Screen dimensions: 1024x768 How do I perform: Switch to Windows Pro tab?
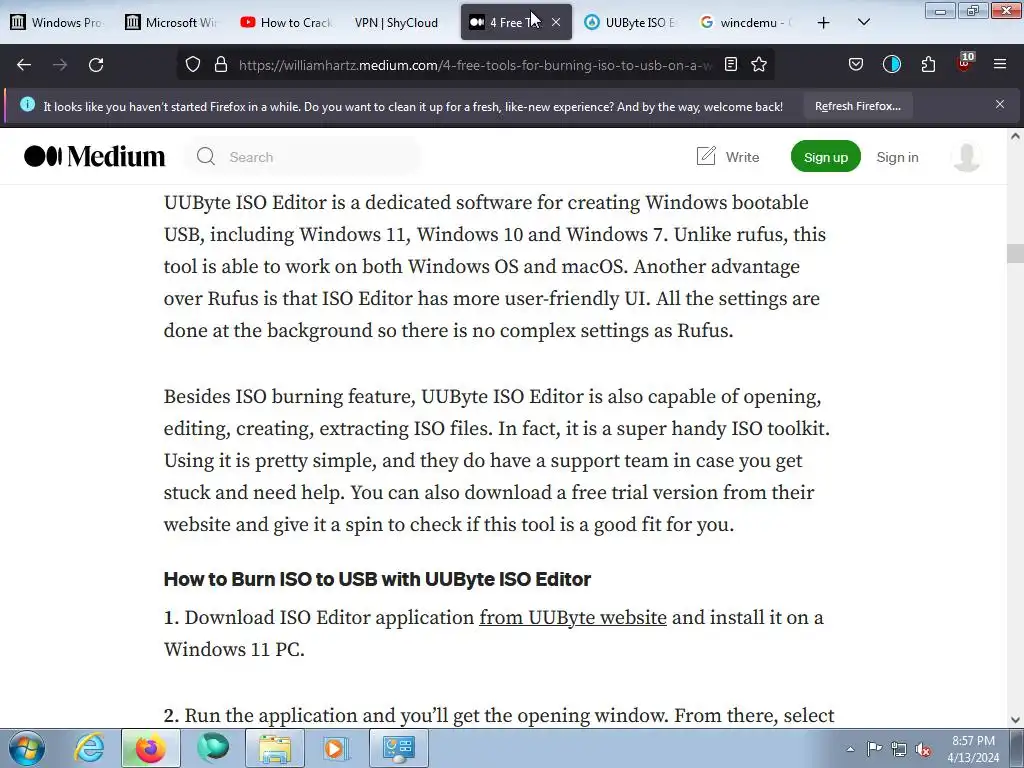57,22
